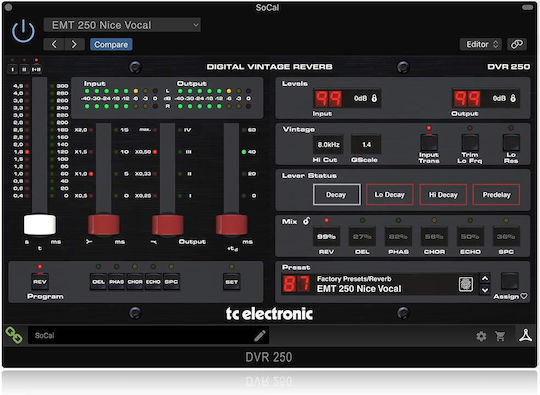Click the top-right chassis screw icon
Image resolution: width=540 pixels, height=395 pixels.
403,67
